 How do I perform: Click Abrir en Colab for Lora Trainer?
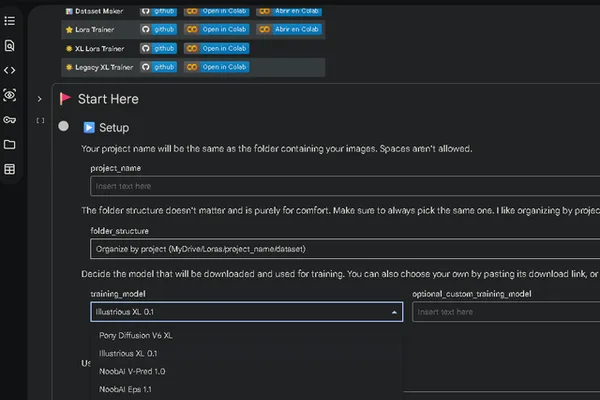click(289, 29)
